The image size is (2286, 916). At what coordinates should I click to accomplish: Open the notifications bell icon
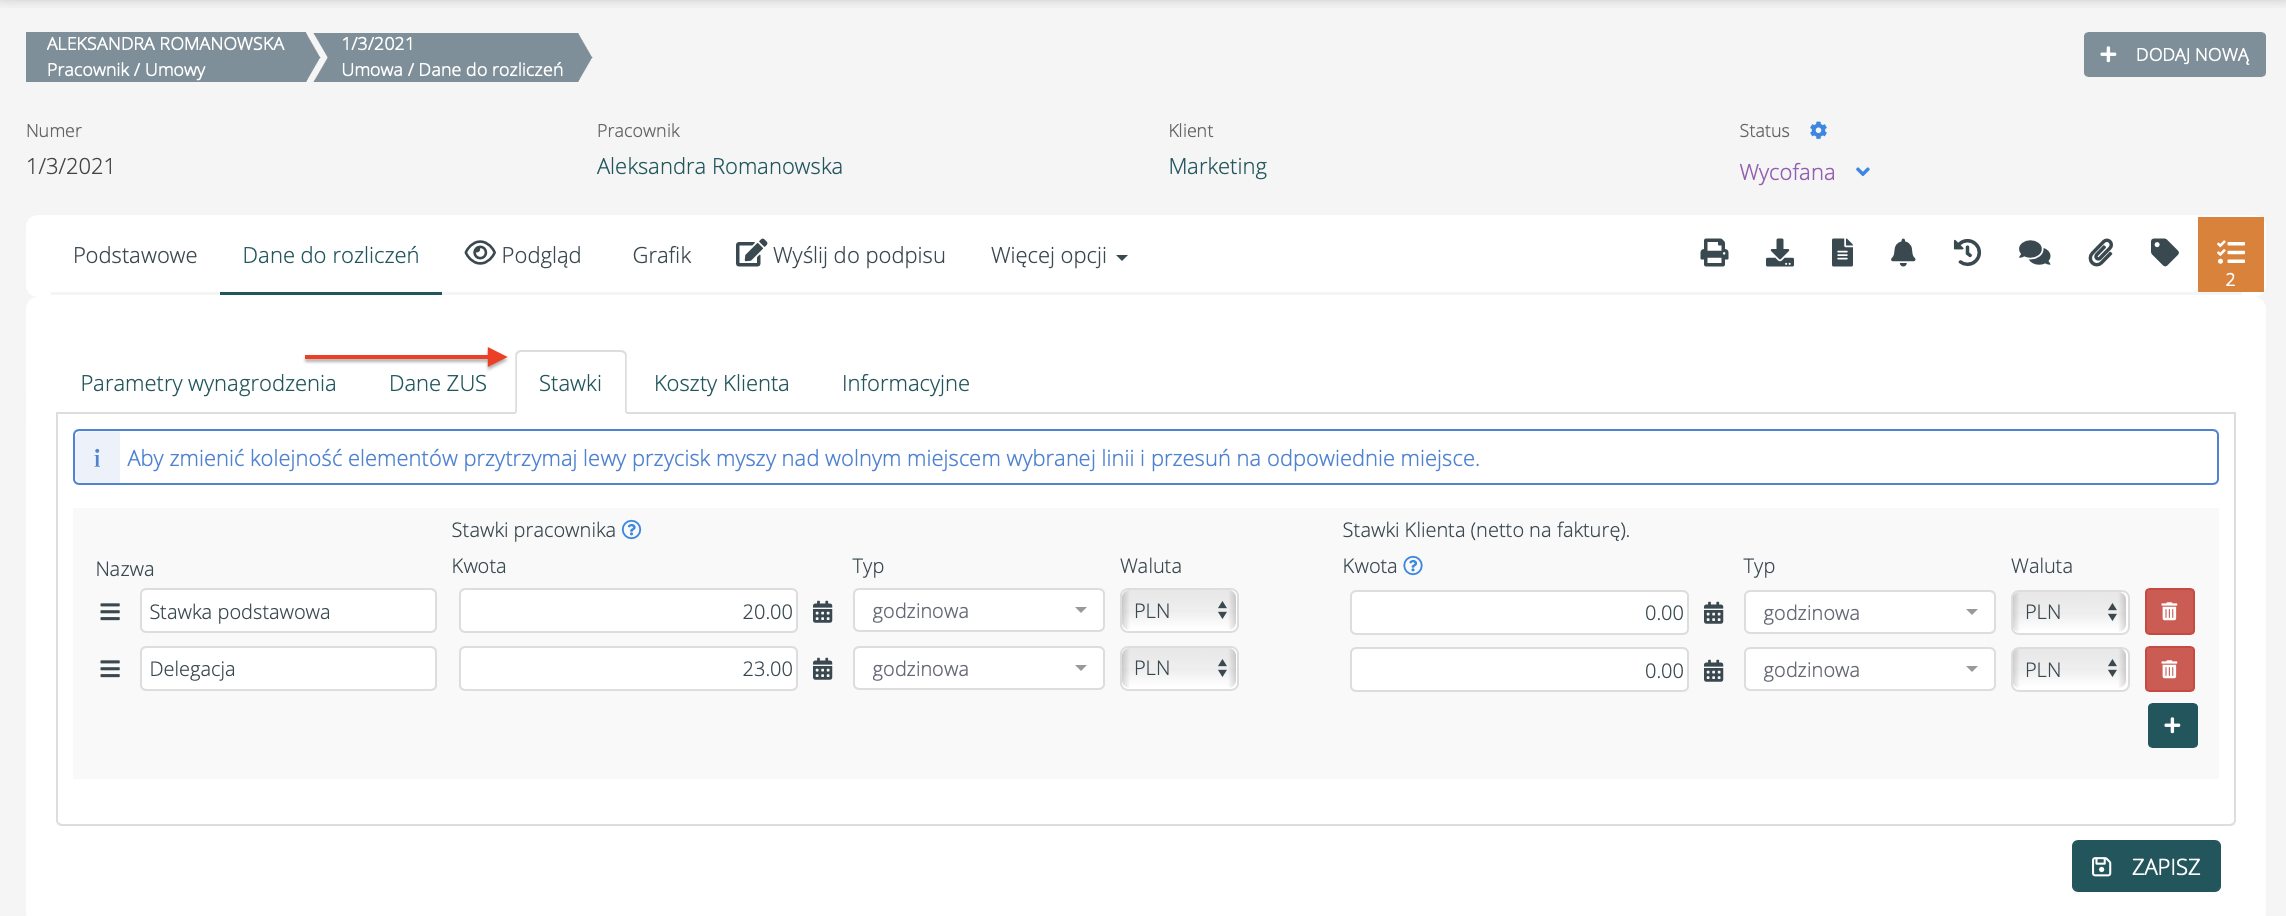[1903, 253]
